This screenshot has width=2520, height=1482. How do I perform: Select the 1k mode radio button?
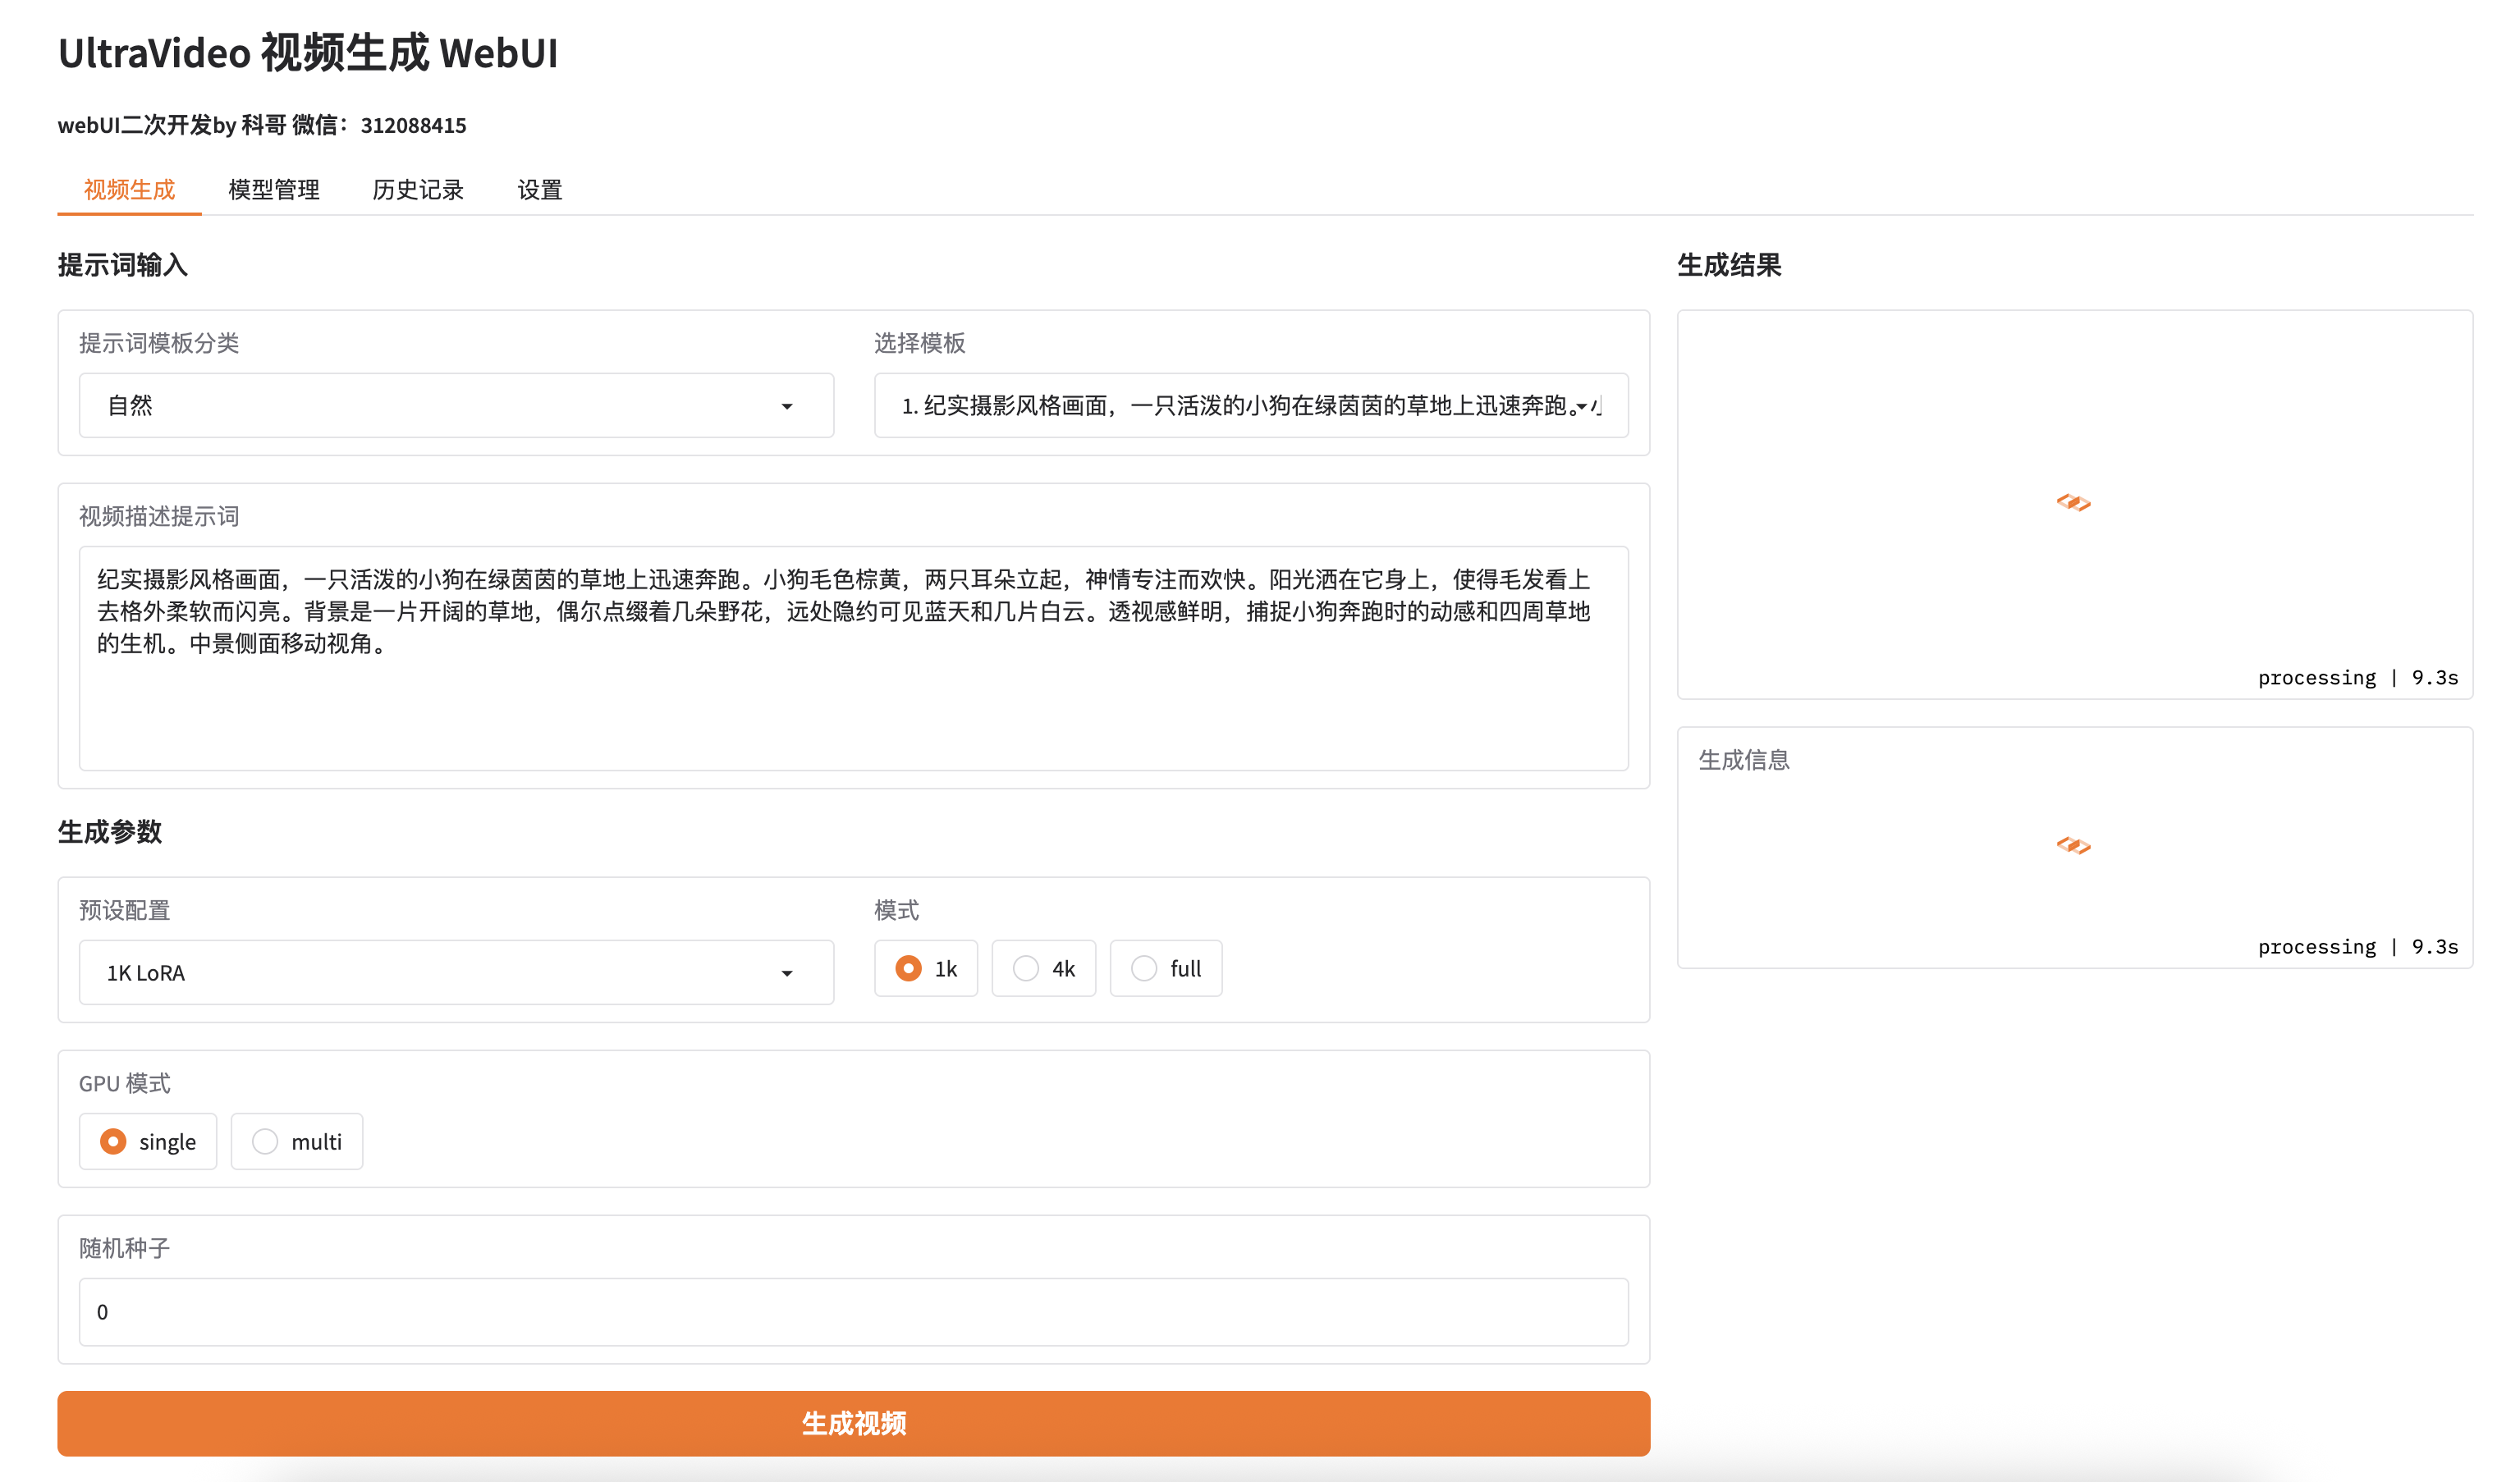click(908, 968)
